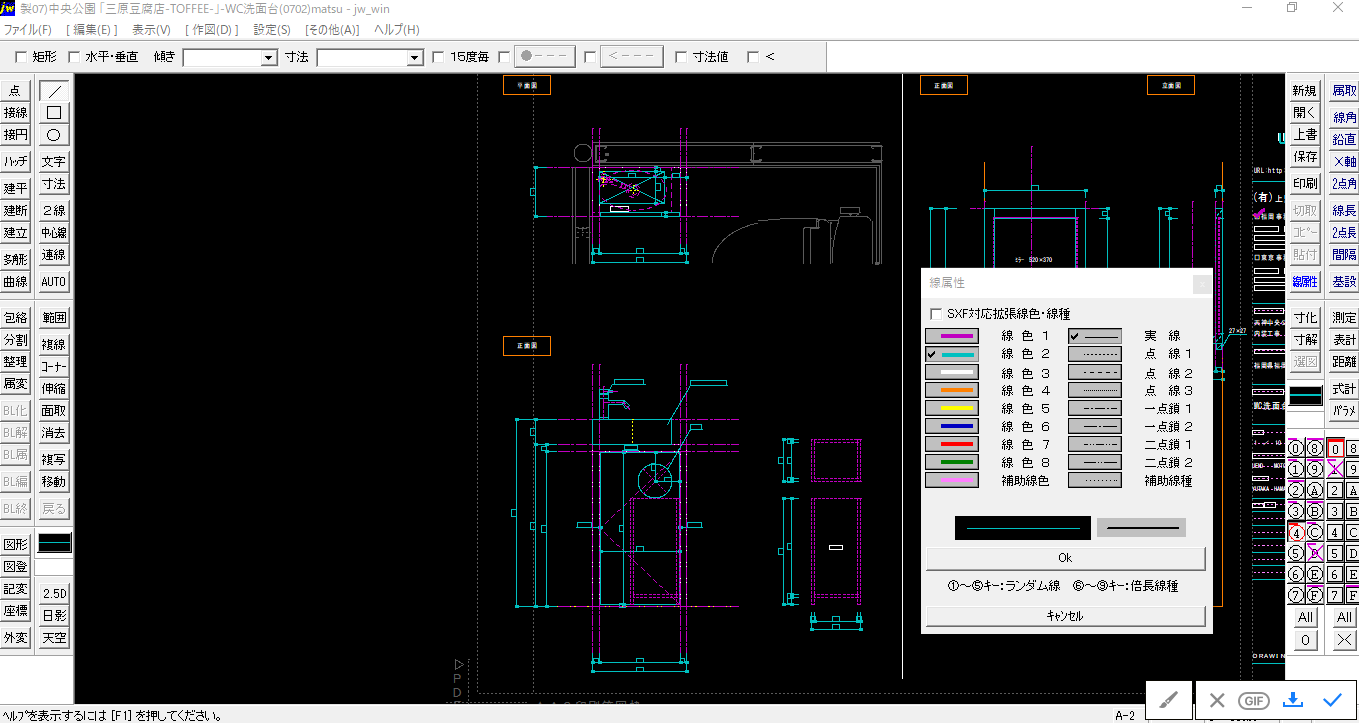Image resolution: width=1359 pixels, height=723 pixels.
Task: Open the ファイル(F) menu
Action: coord(28,30)
